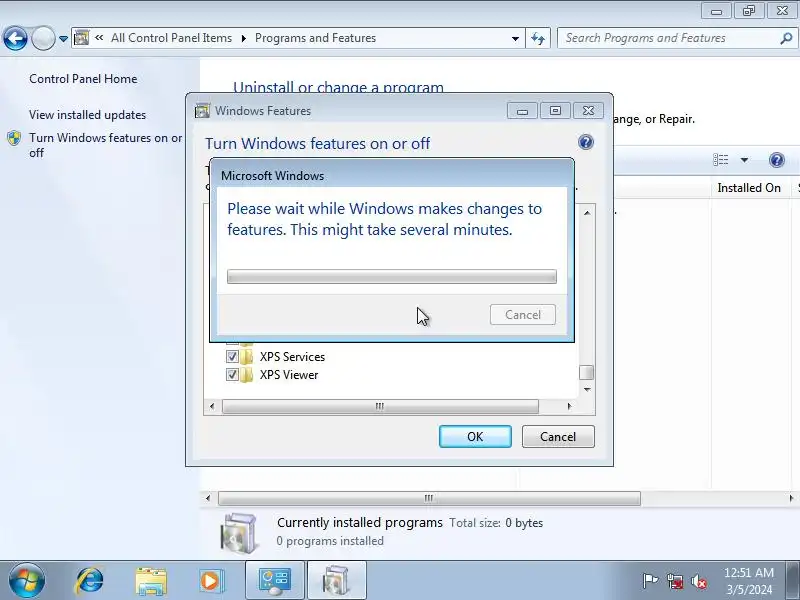Select All Control Panel Items breadcrumb
The height and width of the screenshot is (600, 800).
coord(171,38)
